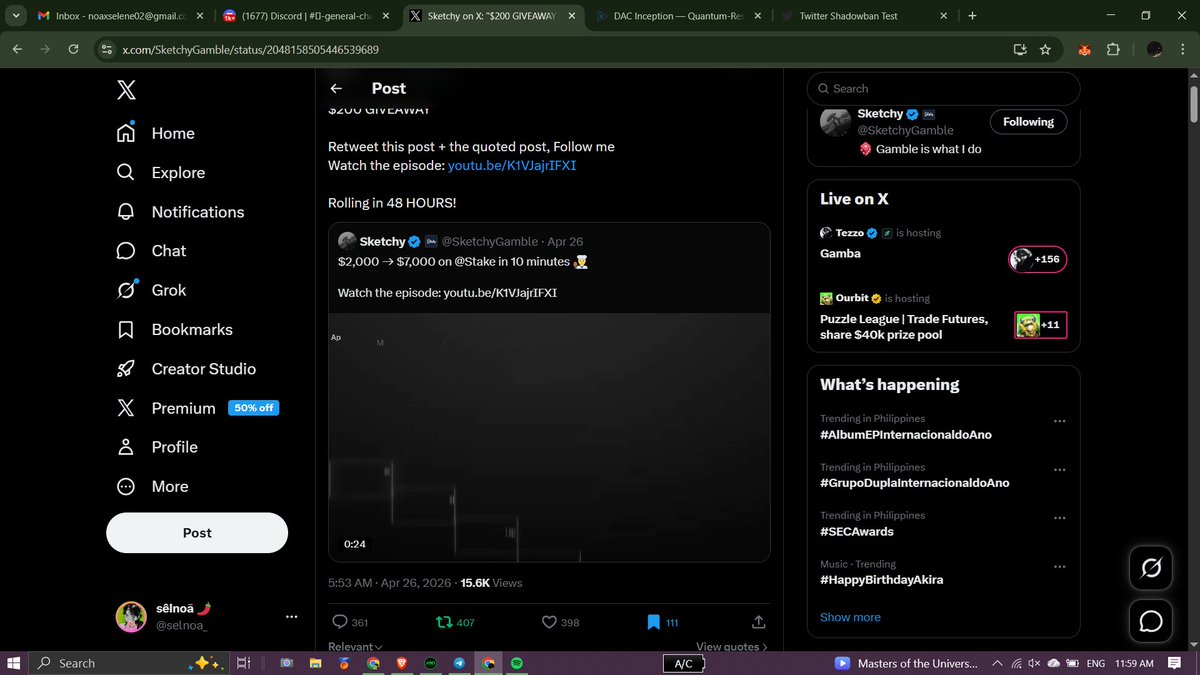Join the Puzzle League live space
Viewport: 1200px width, 675px height.
click(x=1041, y=325)
